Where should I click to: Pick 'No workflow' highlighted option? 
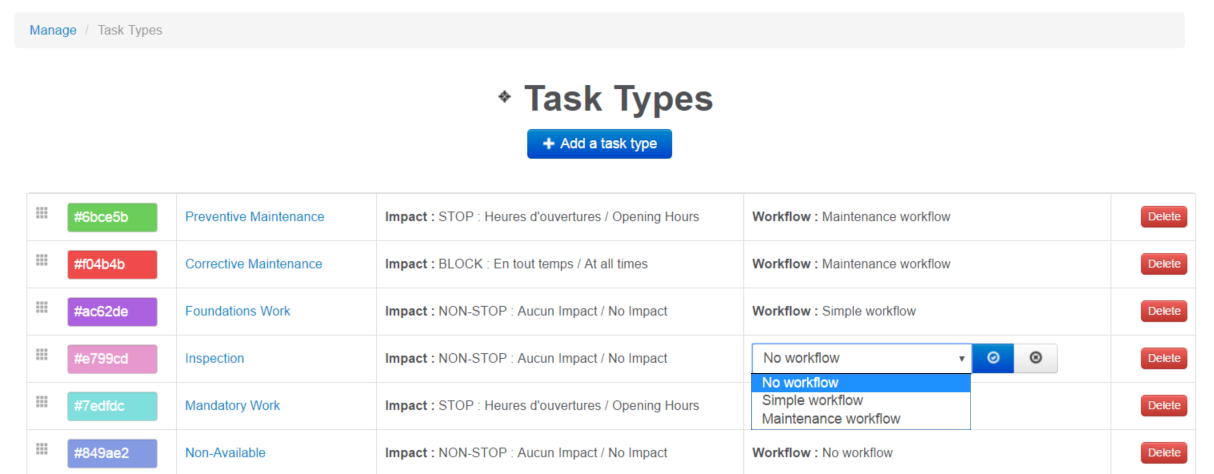coord(800,382)
